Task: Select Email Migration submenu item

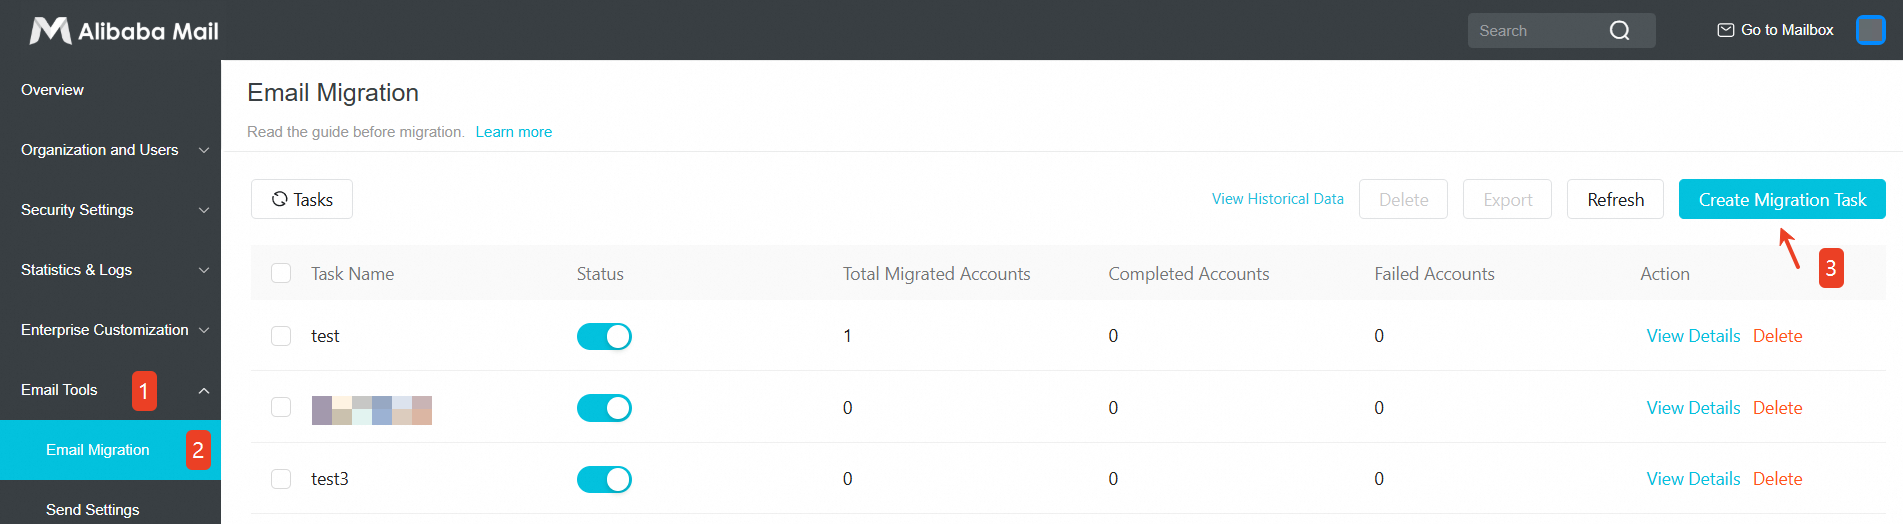Action: tap(110, 450)
